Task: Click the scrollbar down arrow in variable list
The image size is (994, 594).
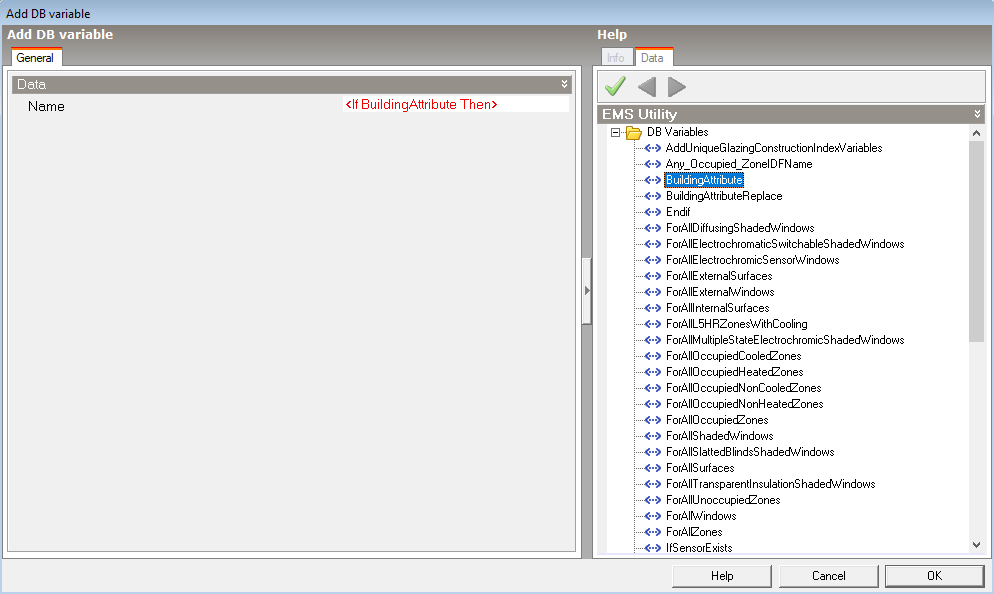Action: tap(976, 545)
